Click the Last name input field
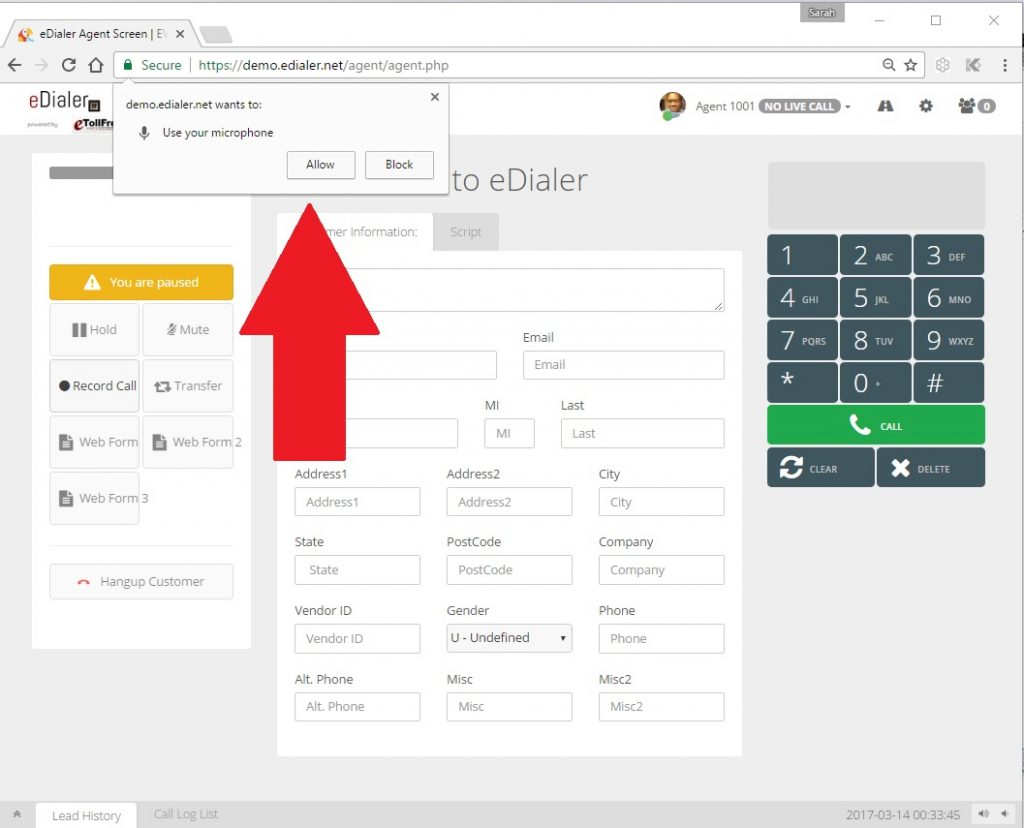The image size is (1024, 828). 643,434
